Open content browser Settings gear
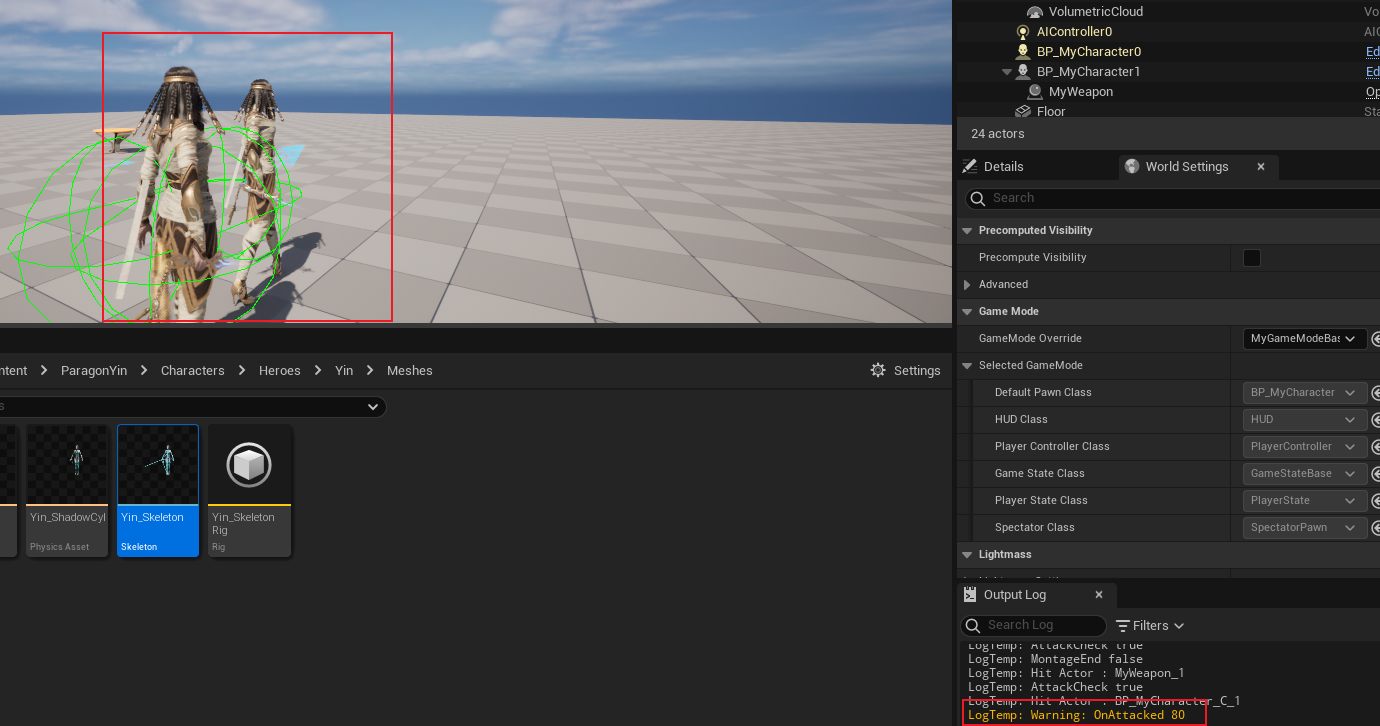This screenshot has height=726, width=1380. (x=878, y=370)
